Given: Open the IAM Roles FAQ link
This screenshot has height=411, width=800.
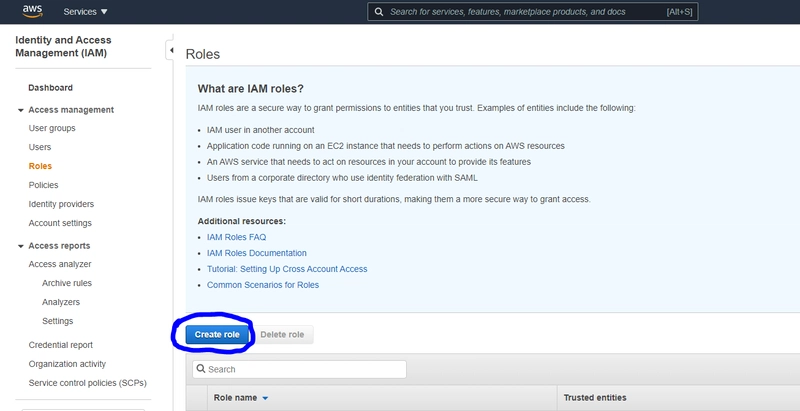Looking at the screenshot, I should click(x=236, y=237).
